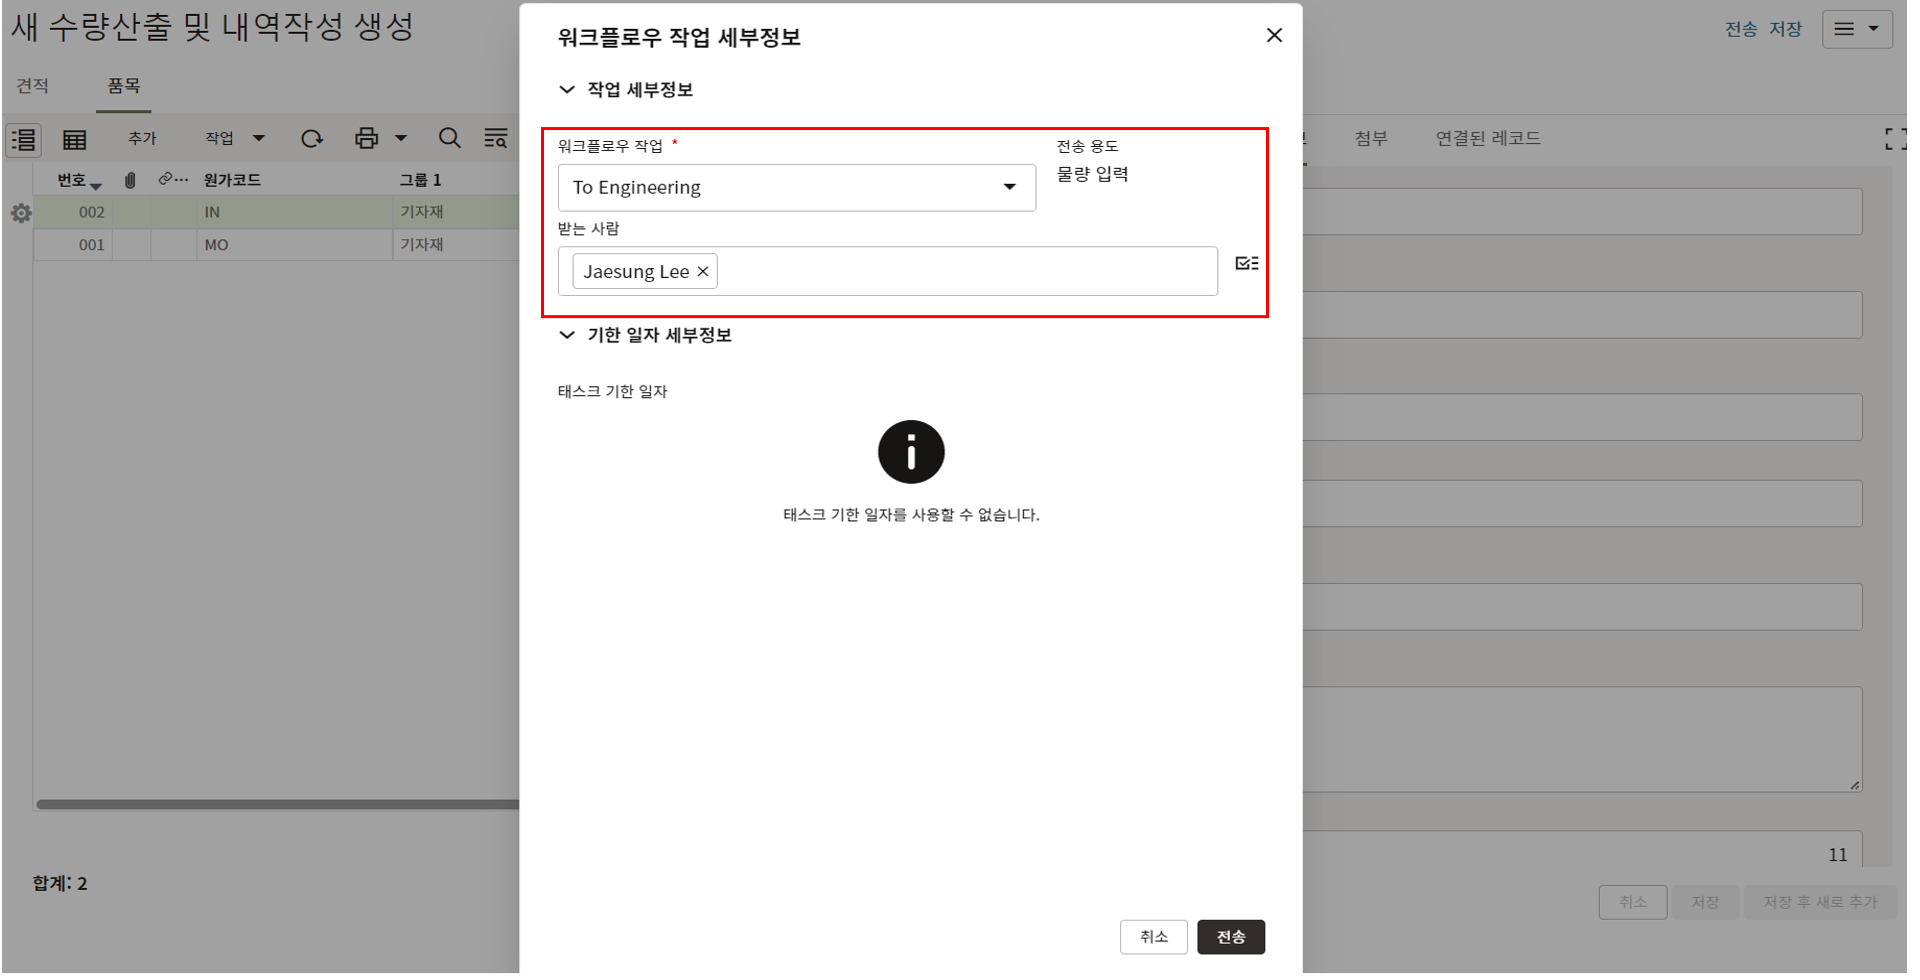Open the 작업 dropdown in toolbar
This screenshot has height=980, width=1920.
[x=235, y=139]
